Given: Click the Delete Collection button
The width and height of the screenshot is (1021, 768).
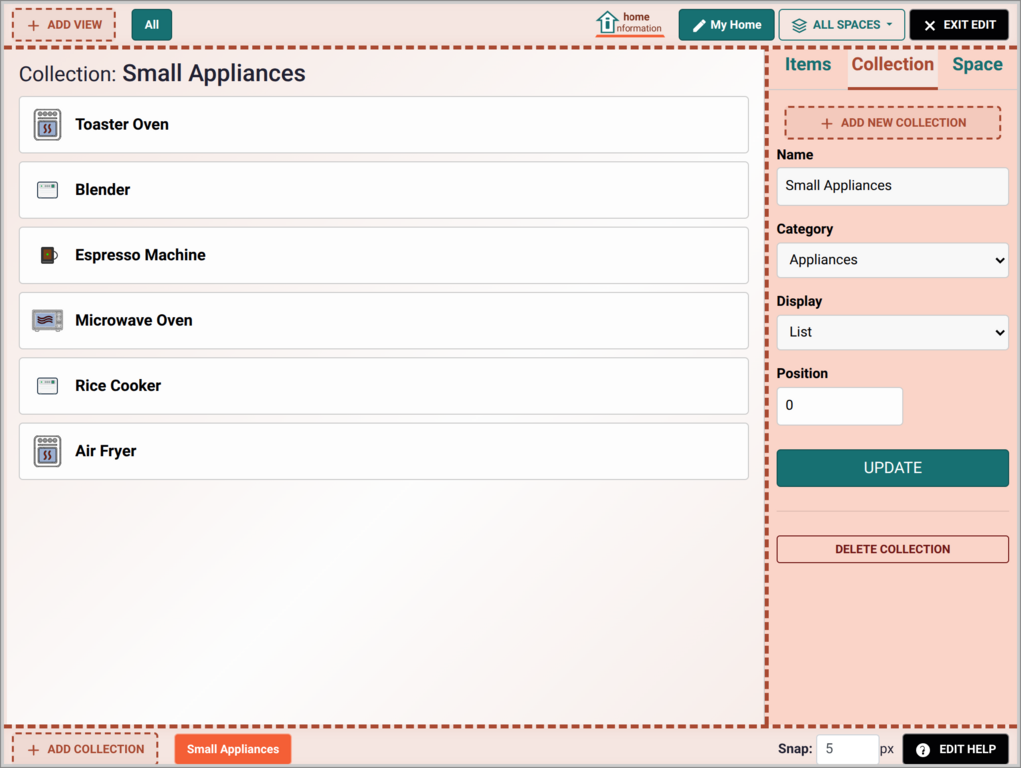Looking at the screenshot, I should pos(892,549).
